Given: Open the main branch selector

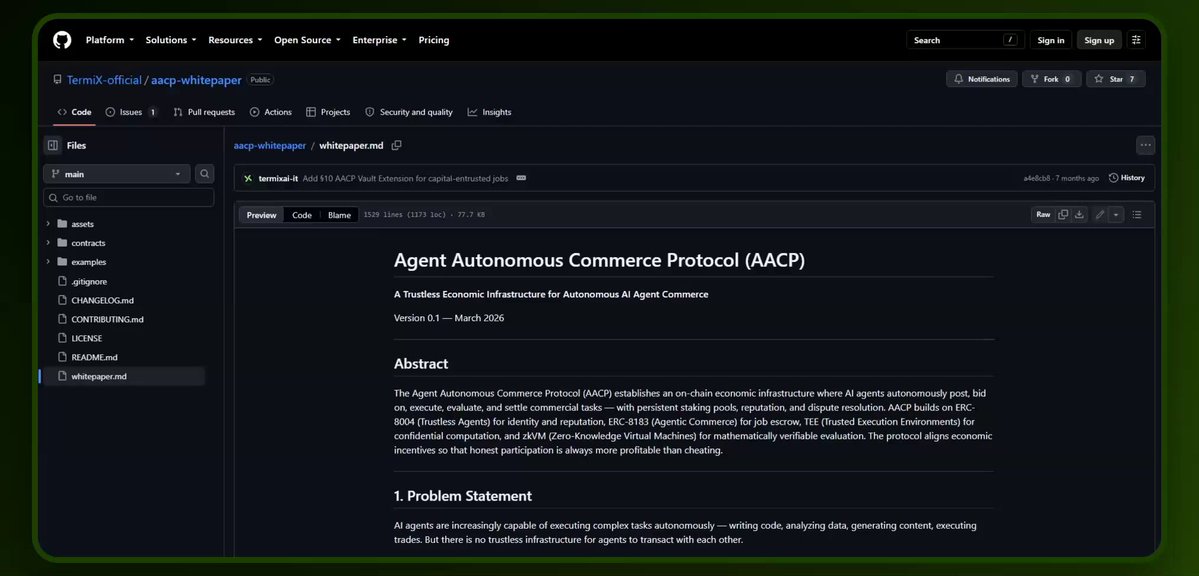Looking at the screenshot, I should tap(116, 174).
